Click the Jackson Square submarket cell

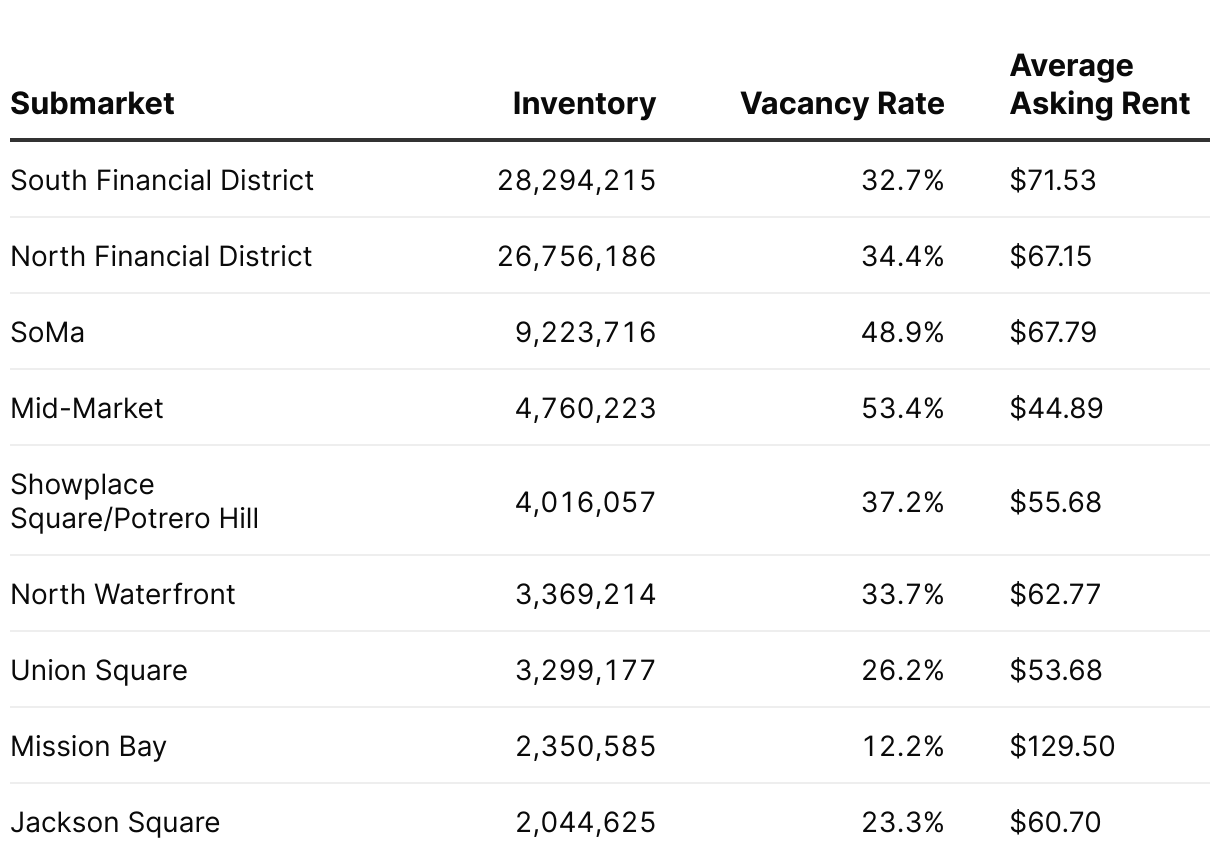click(115, 822)
